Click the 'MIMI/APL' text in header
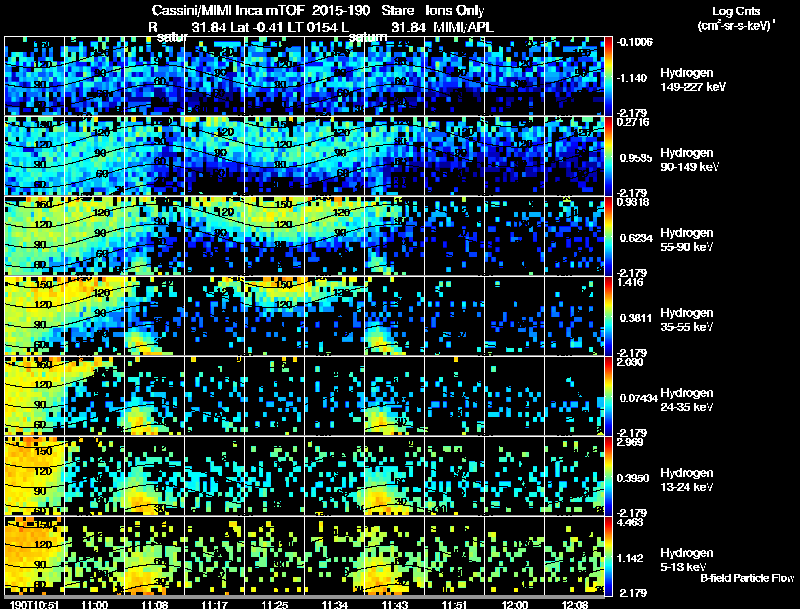Viewport: 800px width, 609px height. click(x=463, y=27)
